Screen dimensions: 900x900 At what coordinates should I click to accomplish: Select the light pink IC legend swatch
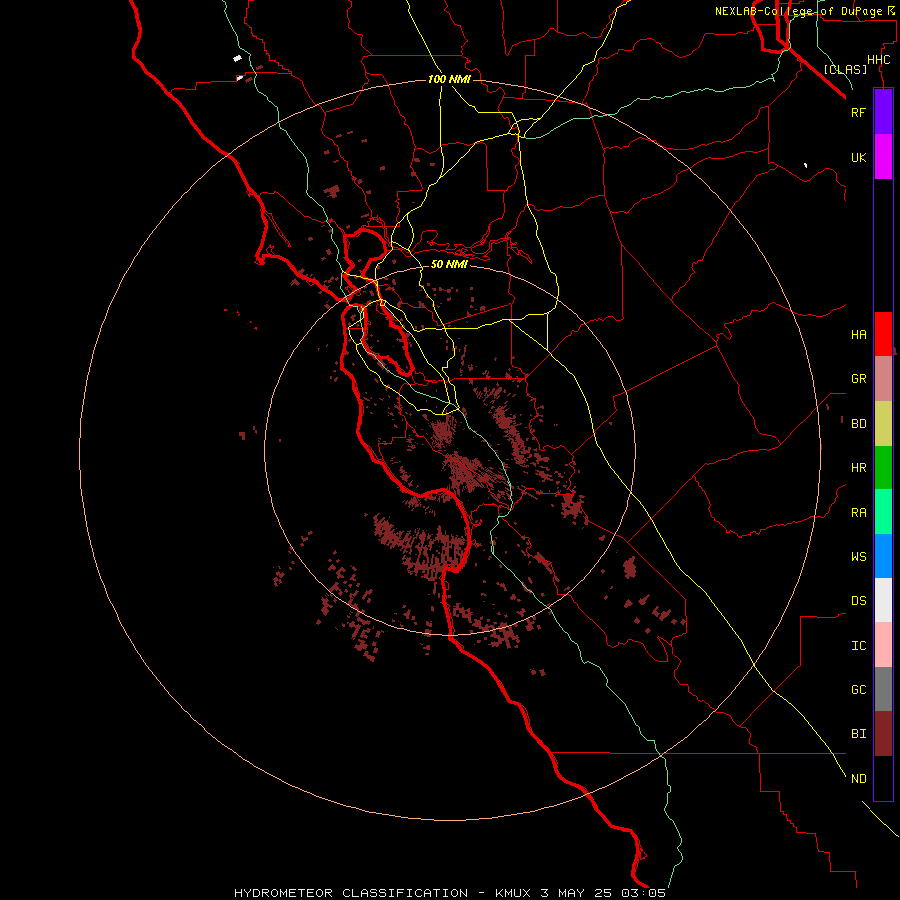883,645
